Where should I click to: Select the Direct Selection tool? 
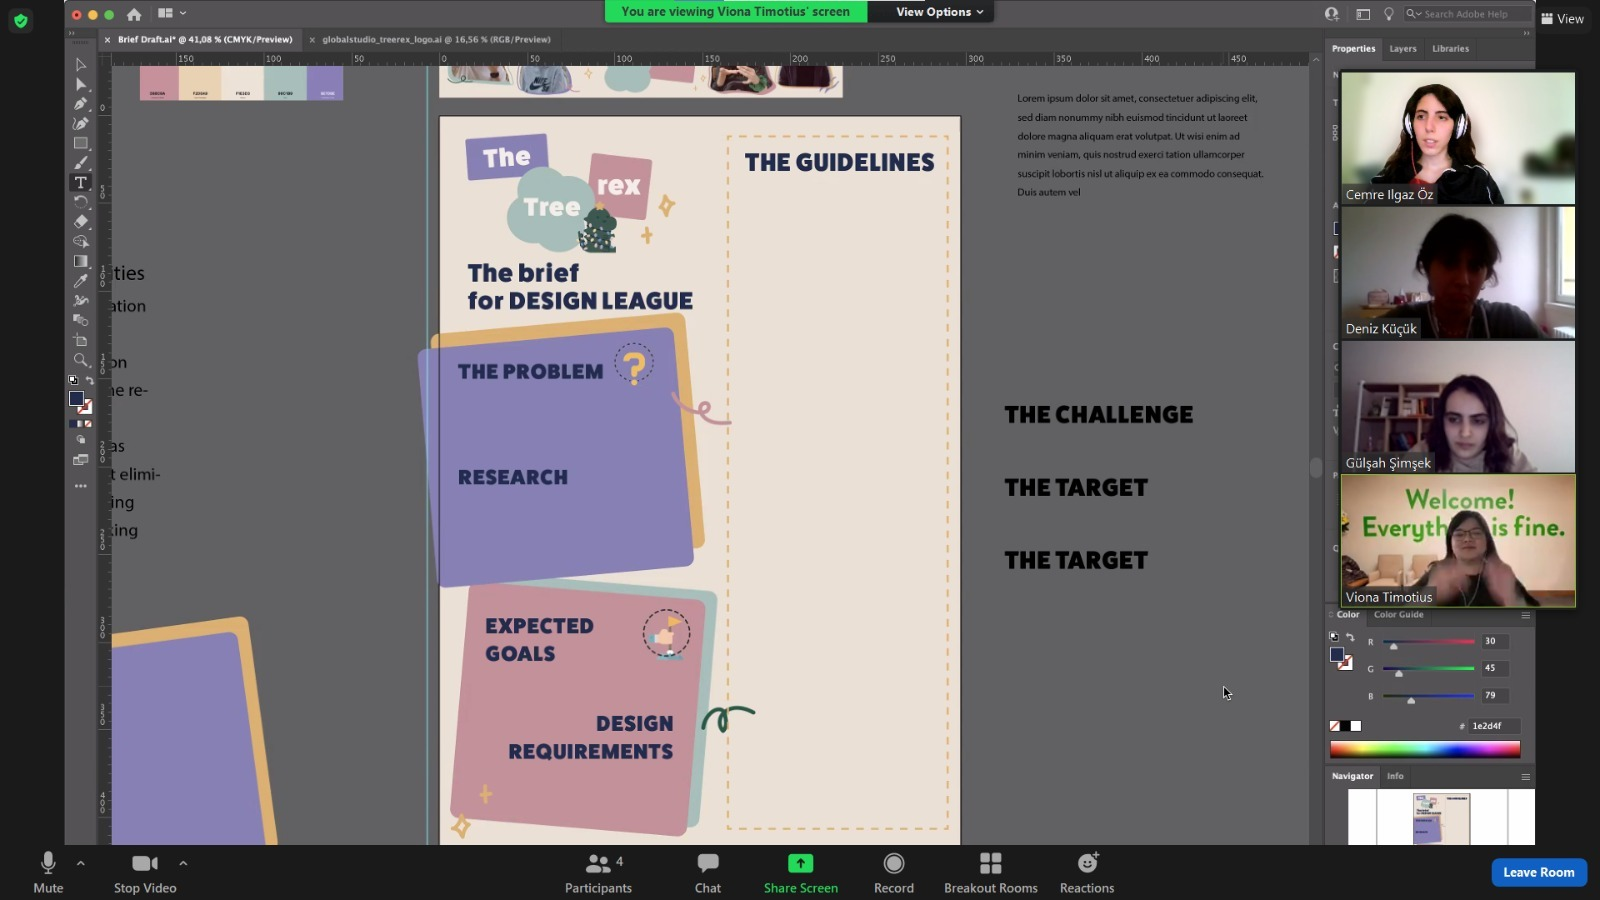pyautogui.click(x=81, y=85)
